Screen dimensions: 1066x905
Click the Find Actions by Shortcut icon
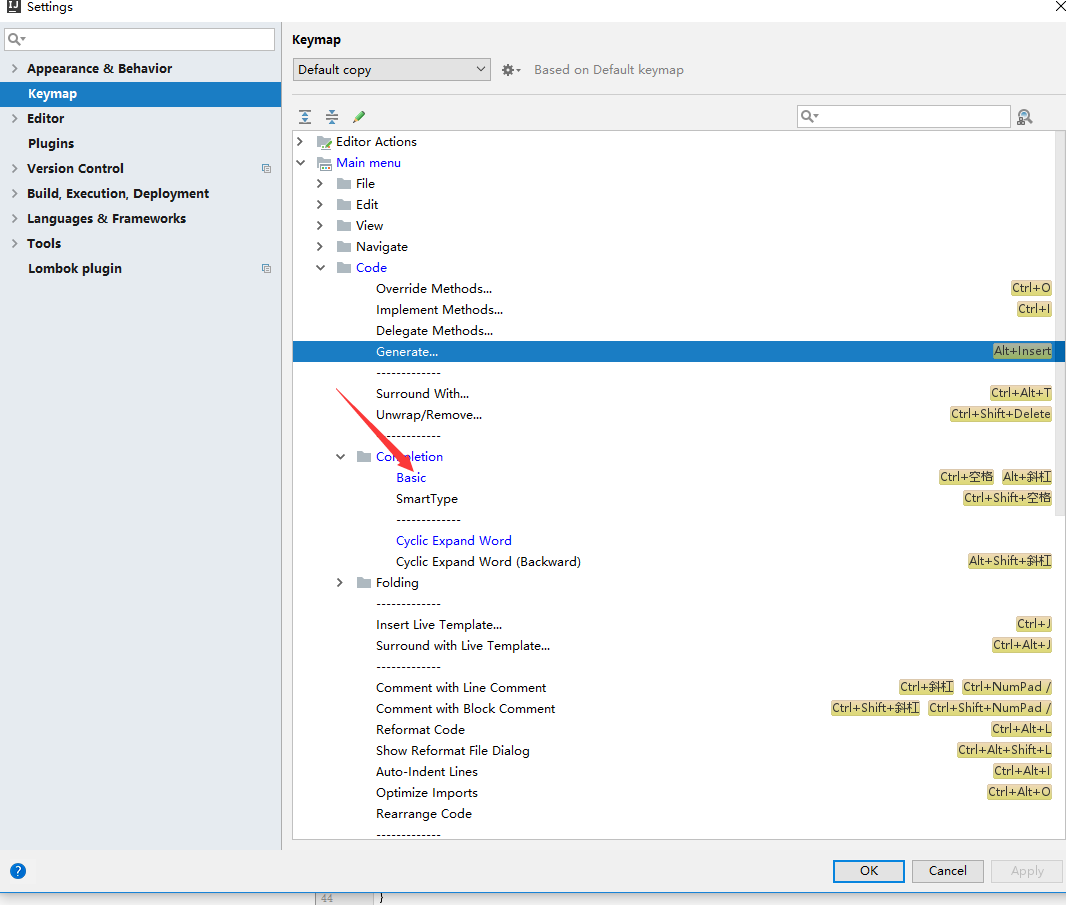[x=1024, y=117]
